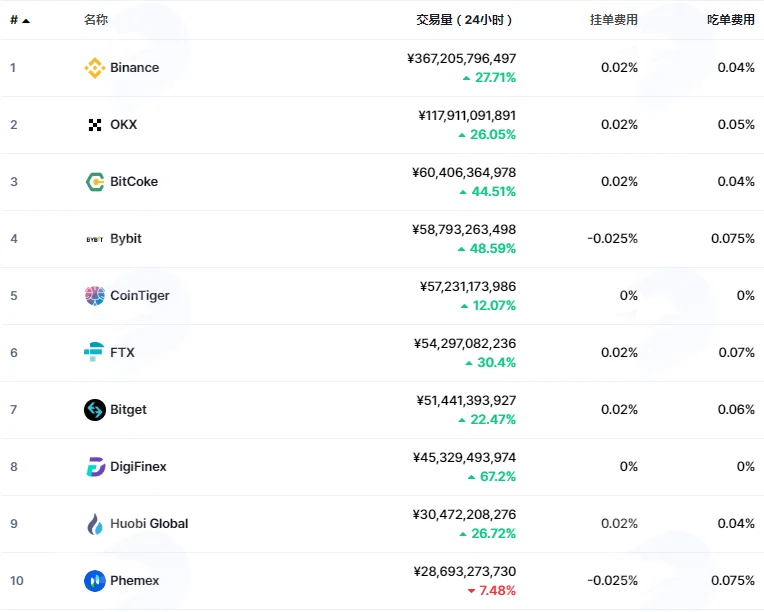Screen dimensions: 764x612
Task: Open the Huobi Global name link
Action: click(x=149, y=524)
